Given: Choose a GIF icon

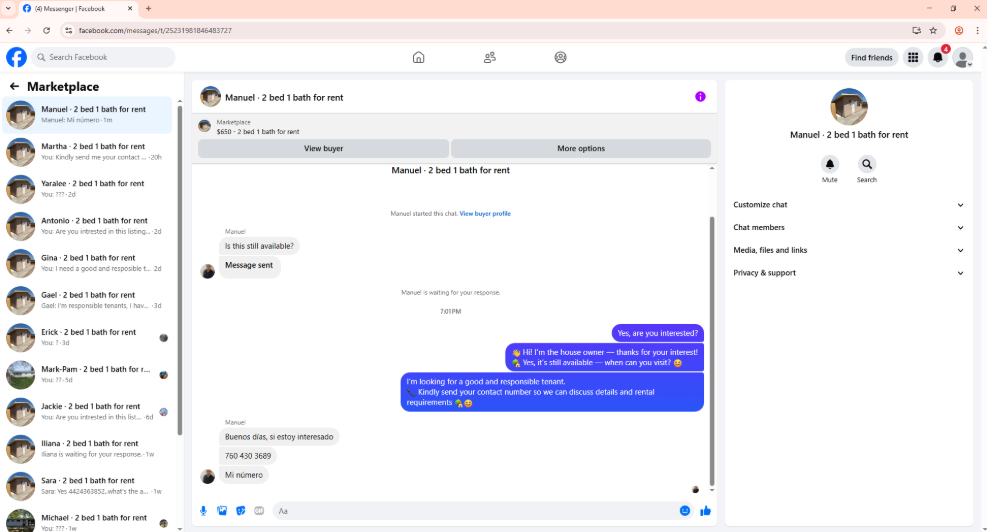Looking at the screenshot, I should click(259, 511).
